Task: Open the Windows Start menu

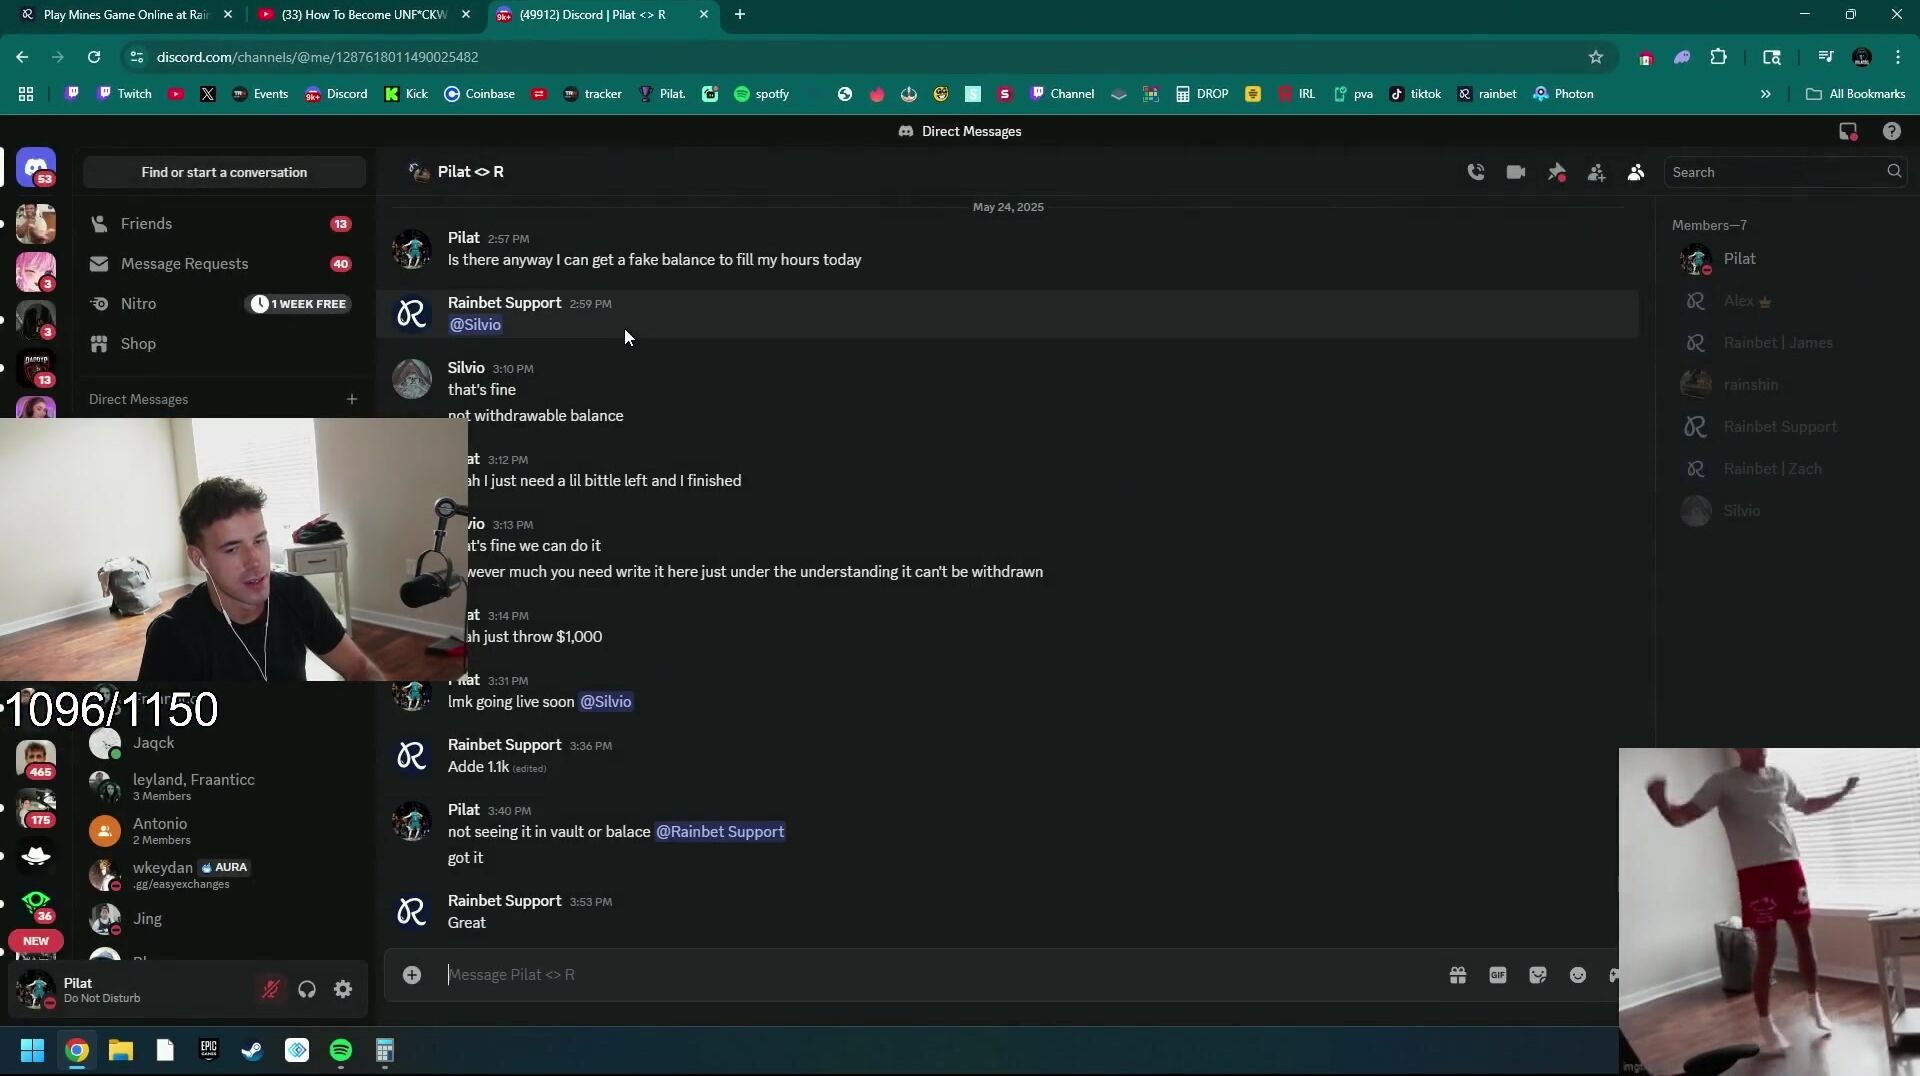Action: pyautogui.click(x=32, y=1050)
